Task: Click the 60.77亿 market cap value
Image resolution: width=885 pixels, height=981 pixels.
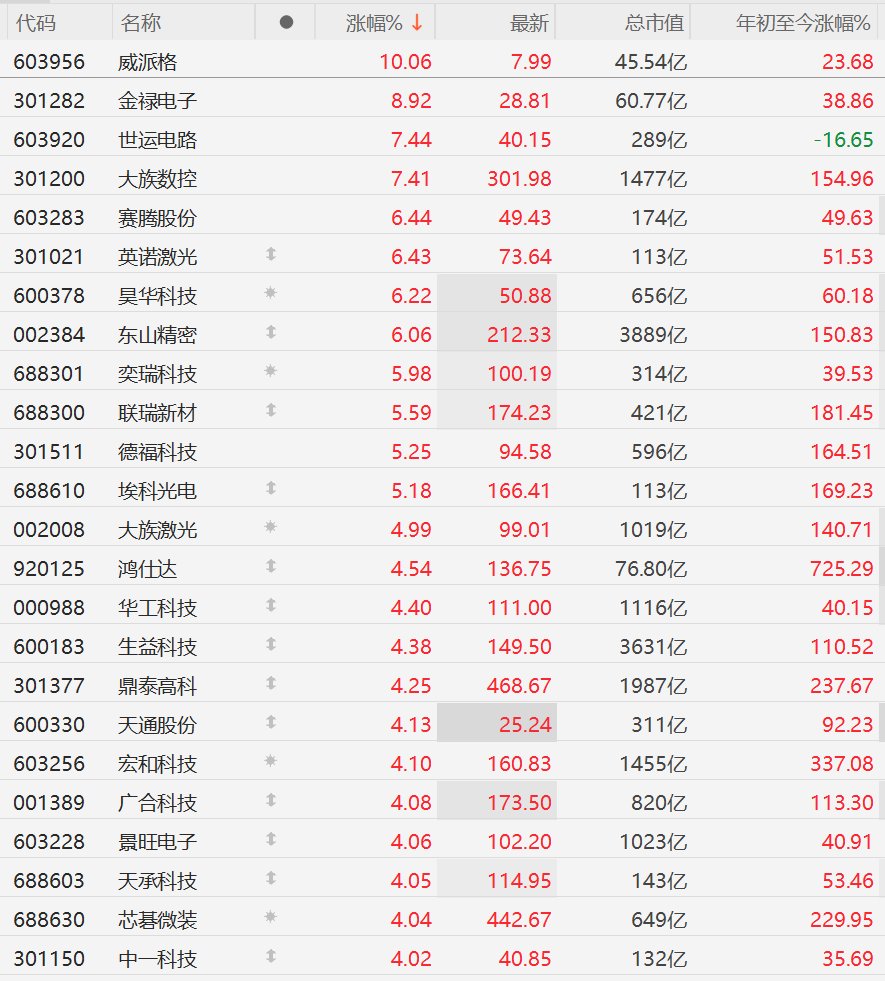Action: point(651,101)
